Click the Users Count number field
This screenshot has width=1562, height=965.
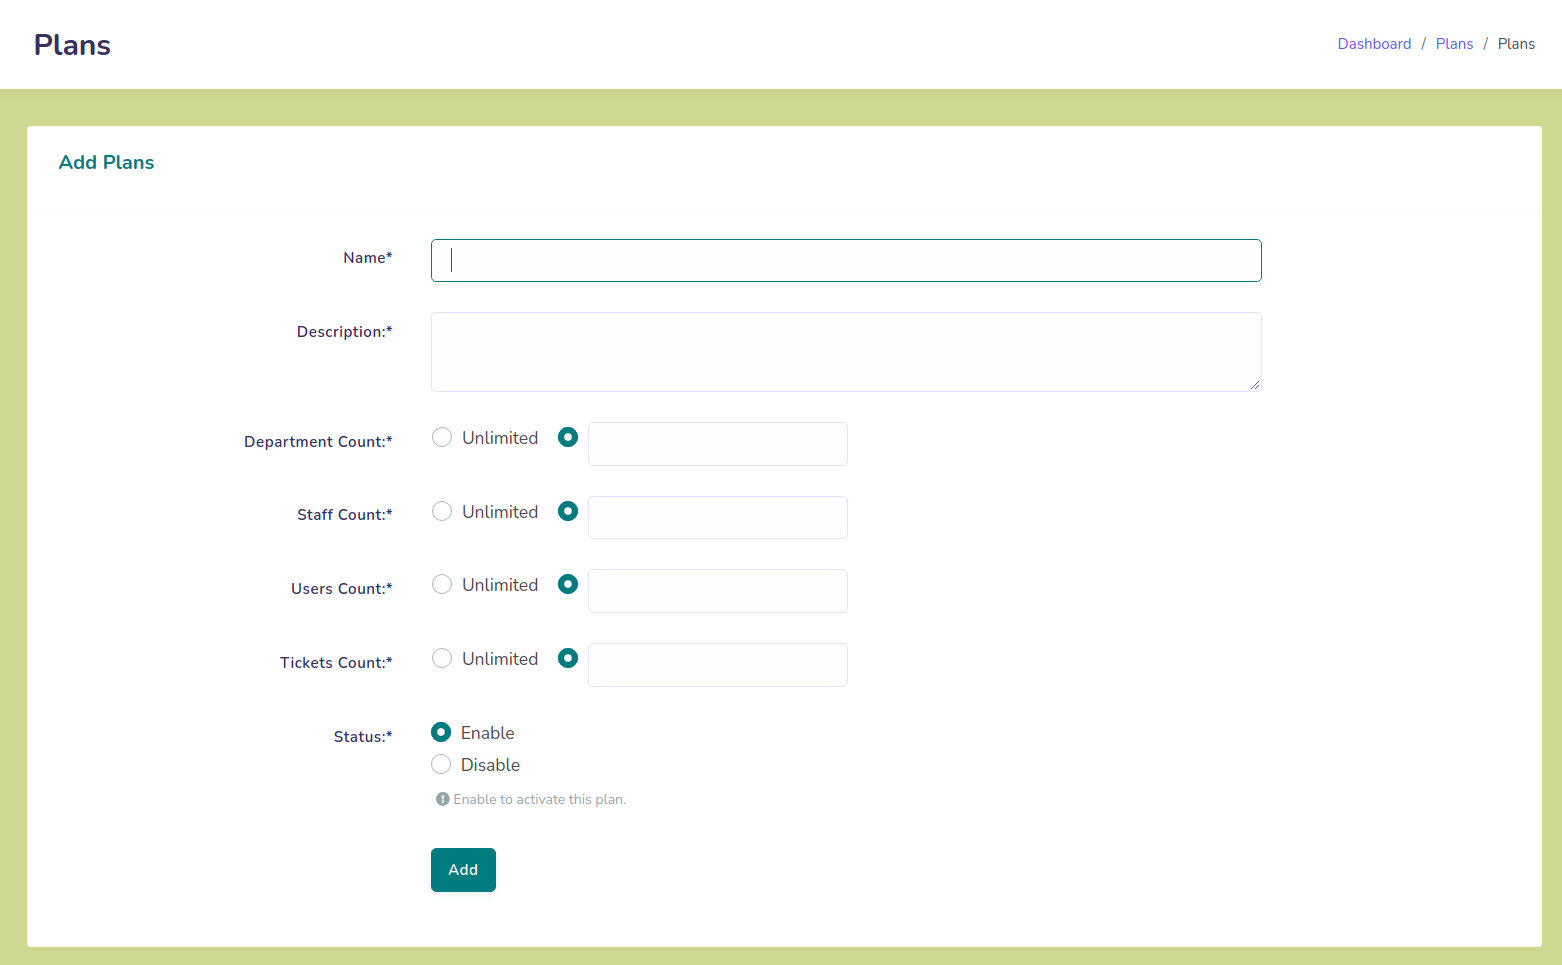(717, 591)
